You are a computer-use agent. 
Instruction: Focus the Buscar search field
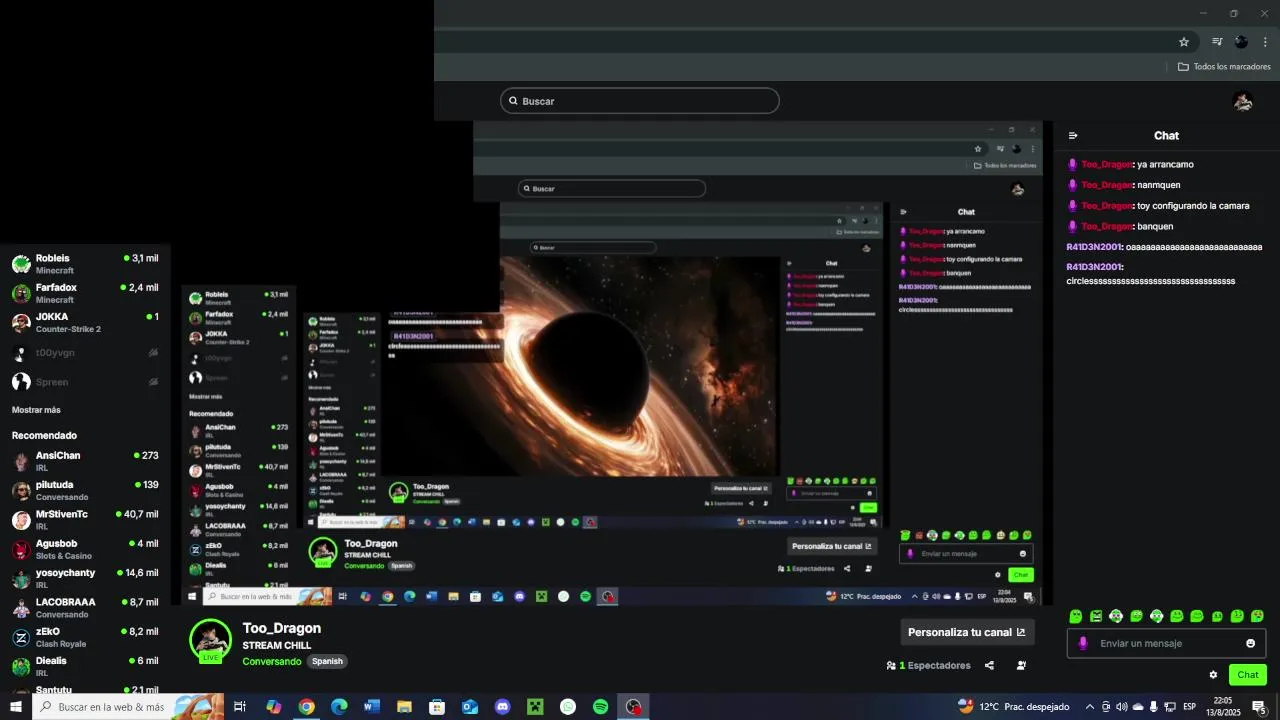640,101
